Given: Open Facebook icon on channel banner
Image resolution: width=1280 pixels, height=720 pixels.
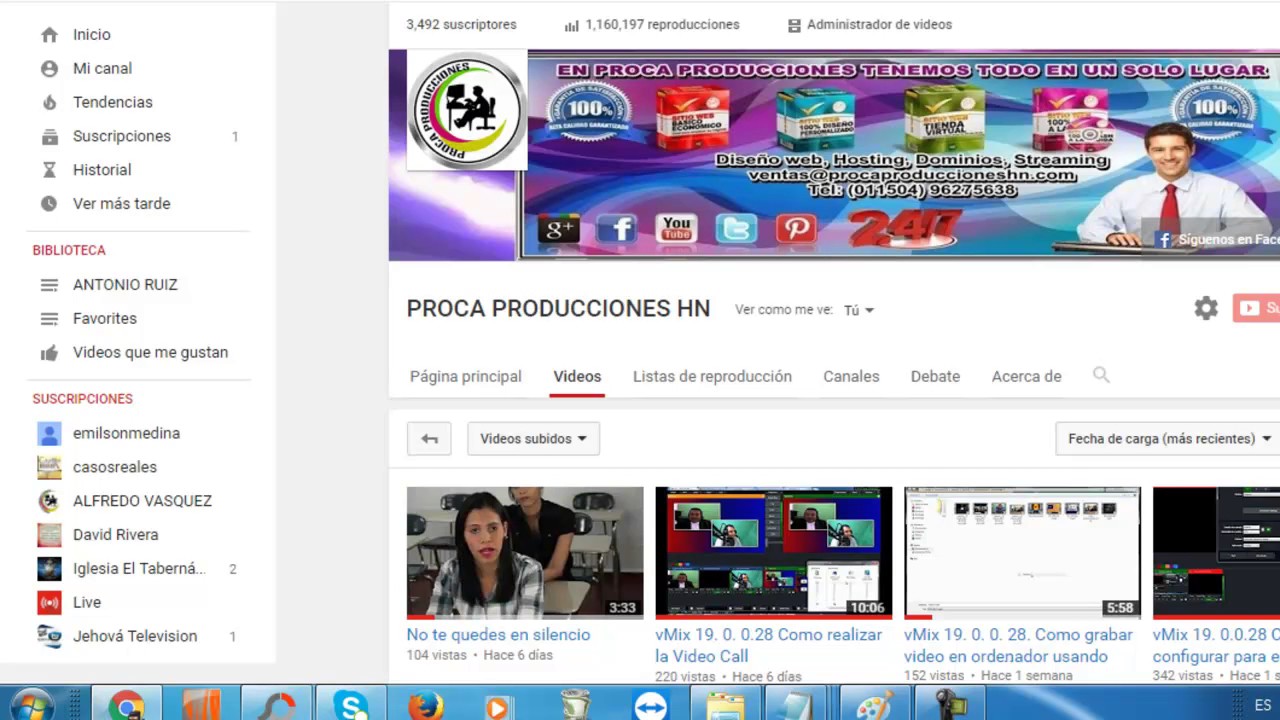Looking at the screenshot, I should point(617,229).
